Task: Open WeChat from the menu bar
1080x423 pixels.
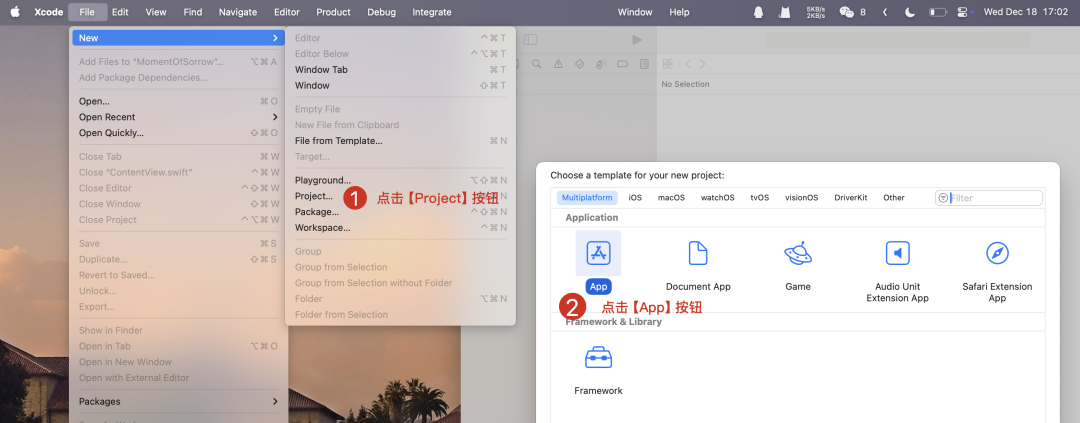Action: (x=847, y=12)
